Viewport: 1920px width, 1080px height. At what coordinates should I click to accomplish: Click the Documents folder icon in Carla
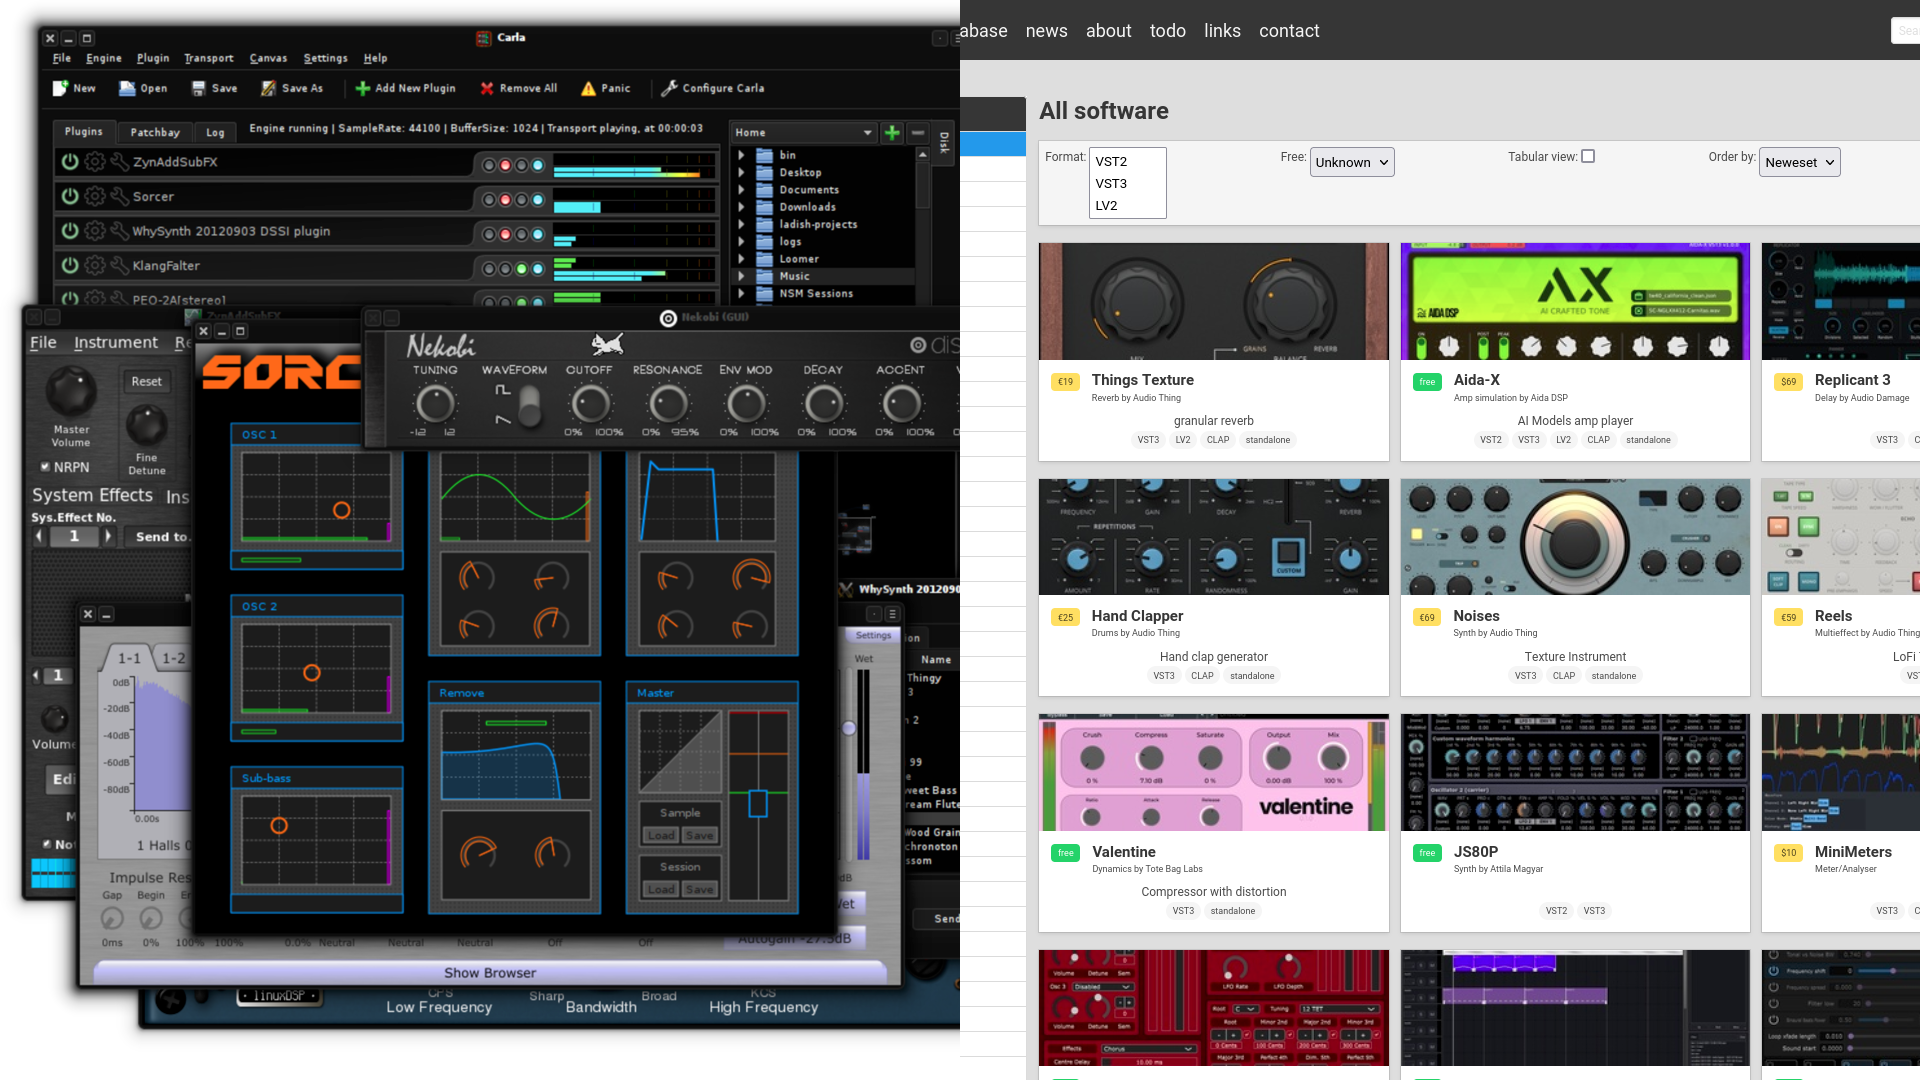click(x=765, y=190)
